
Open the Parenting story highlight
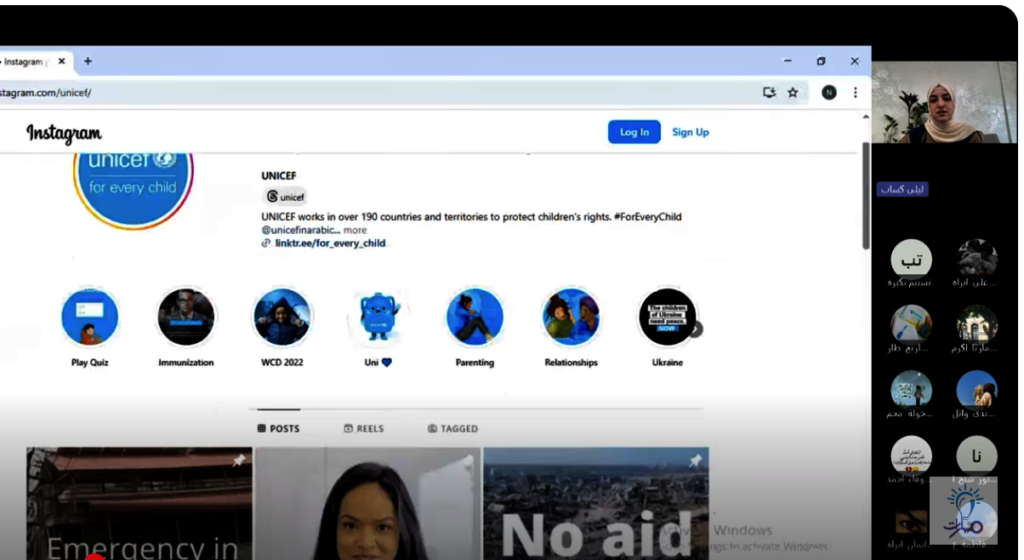[x=475, y=317]
